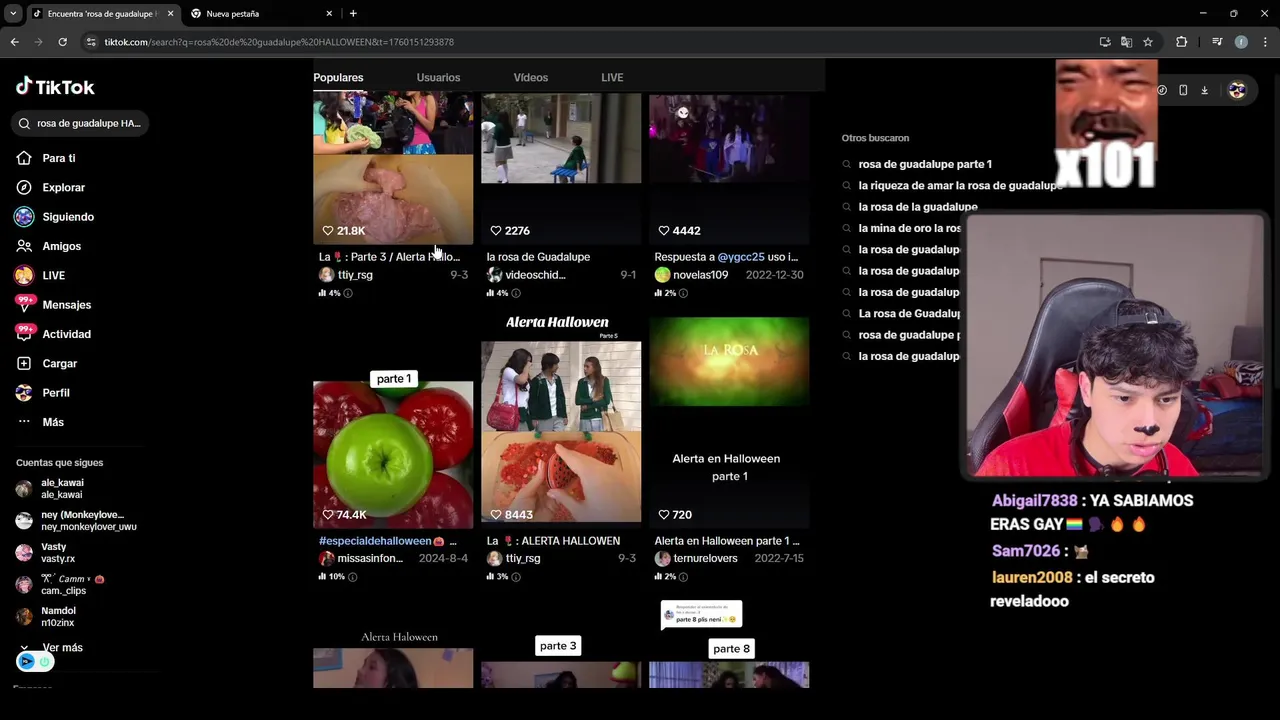
Task: Go to Explorar in the sidebar
Action: [x=51, y=187]
